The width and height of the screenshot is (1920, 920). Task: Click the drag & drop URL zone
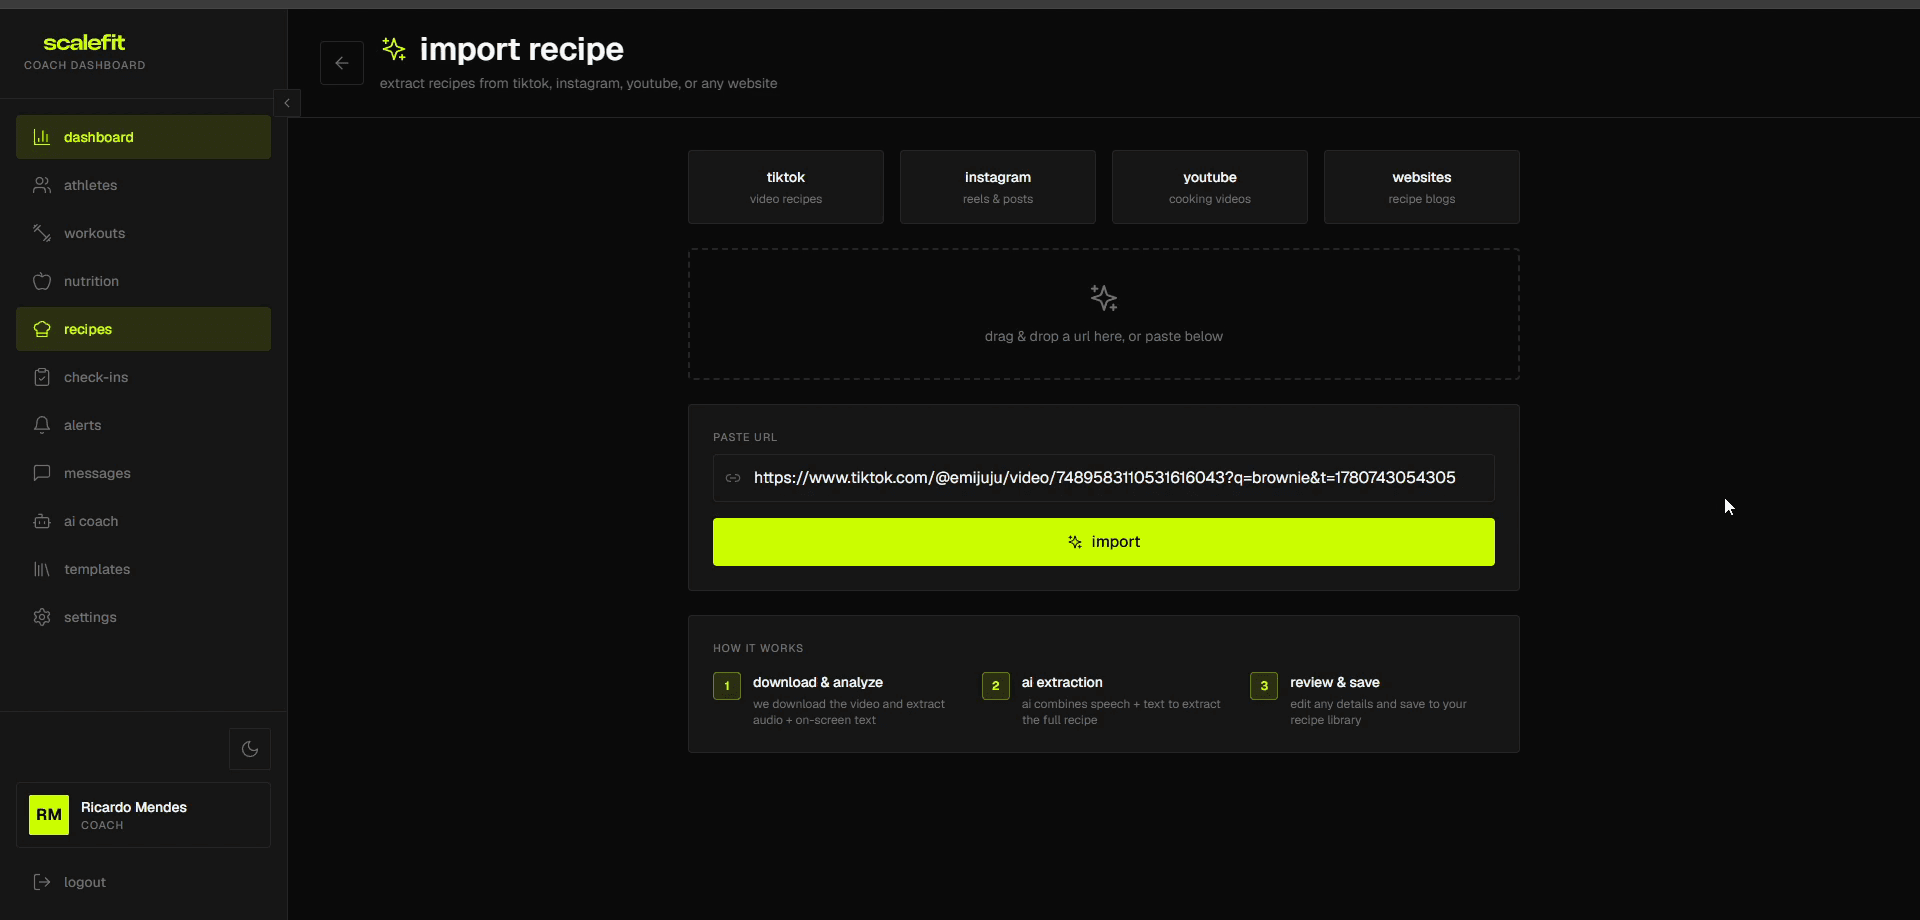pyautogui.click(x=1104, y=314)
